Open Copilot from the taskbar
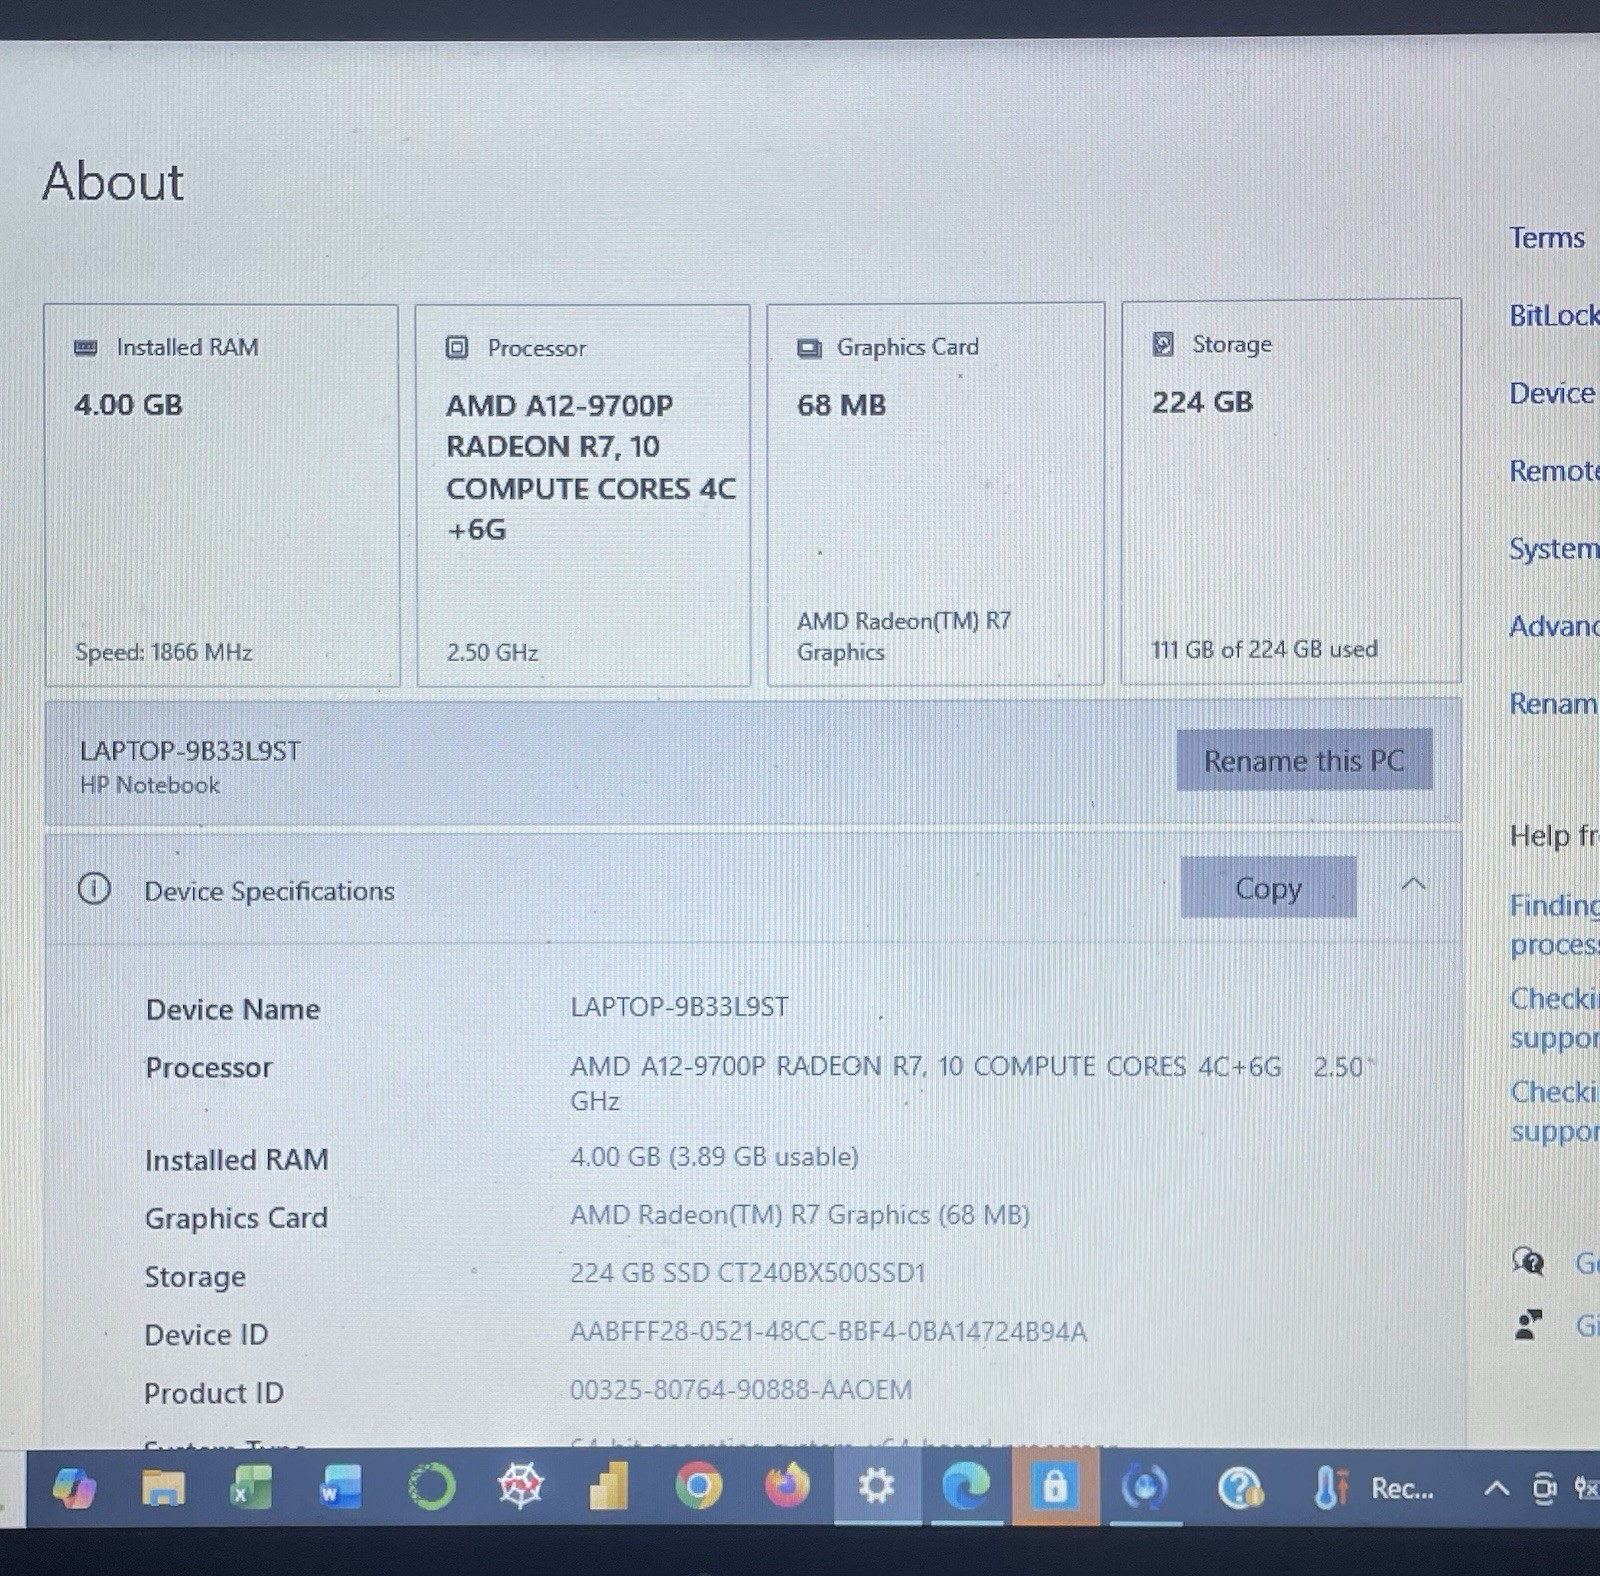The image size is (1600, 1576). click(x=75, y=1488)
